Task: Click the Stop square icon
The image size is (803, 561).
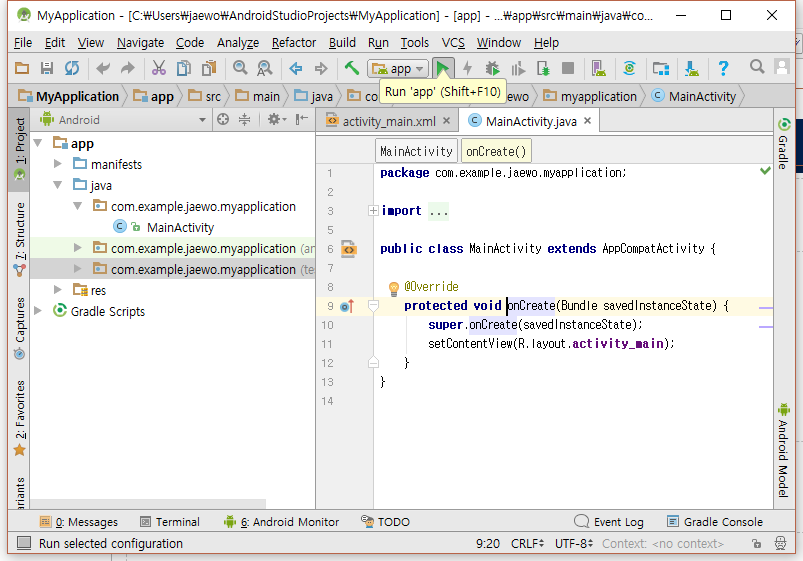Action: pyautogui.click(x=568, y=68)
